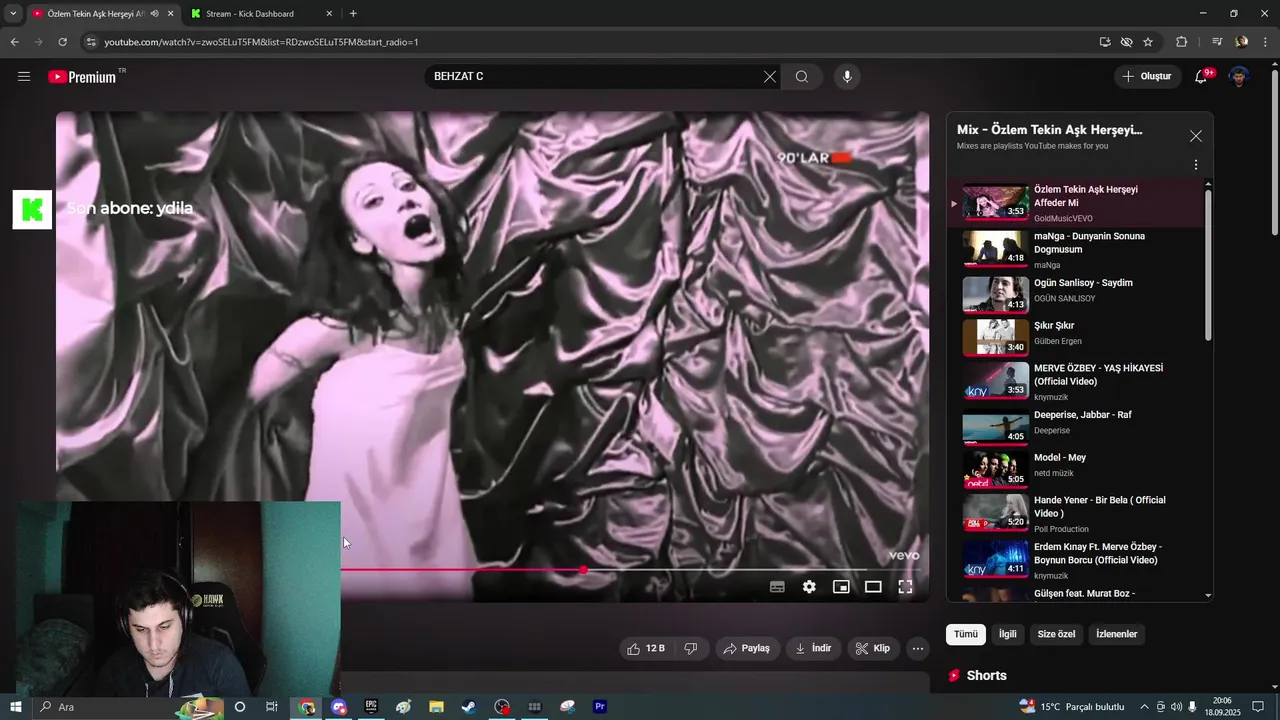Open Epic Games launcher from taskbar

tap(371, 707)
